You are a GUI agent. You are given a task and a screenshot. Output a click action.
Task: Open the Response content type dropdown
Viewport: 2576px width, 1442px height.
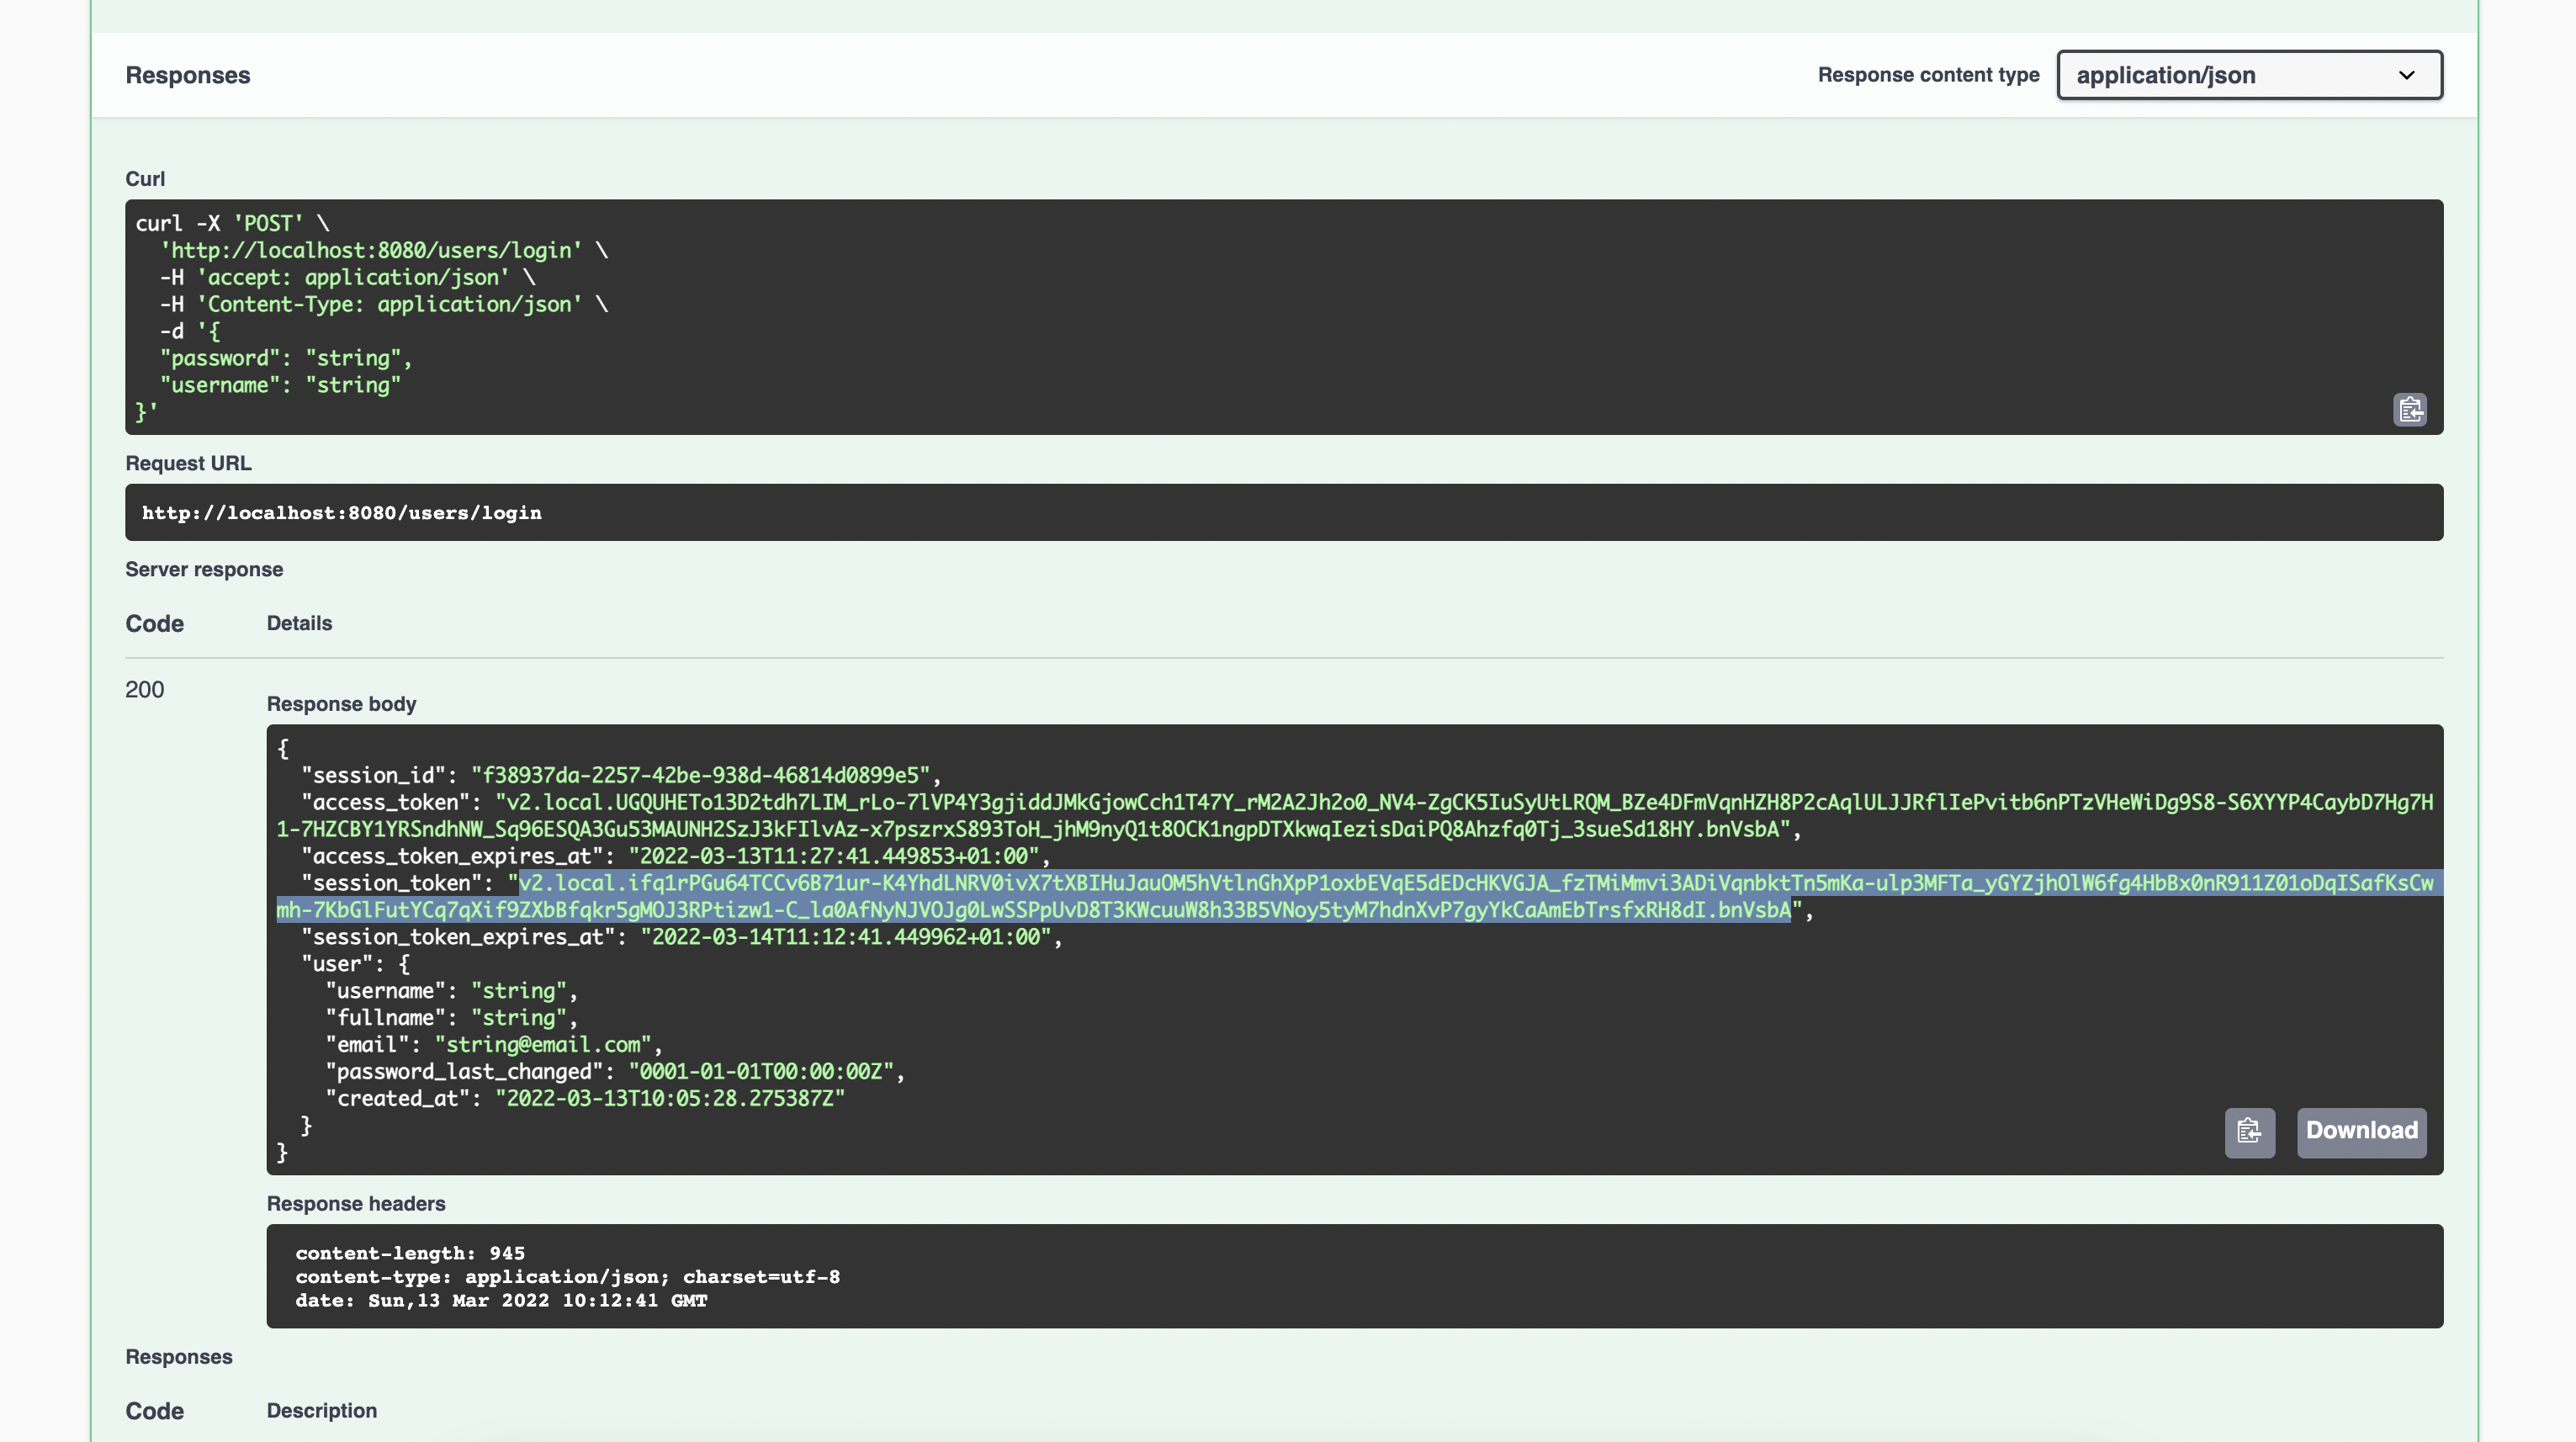(2248, 75)
